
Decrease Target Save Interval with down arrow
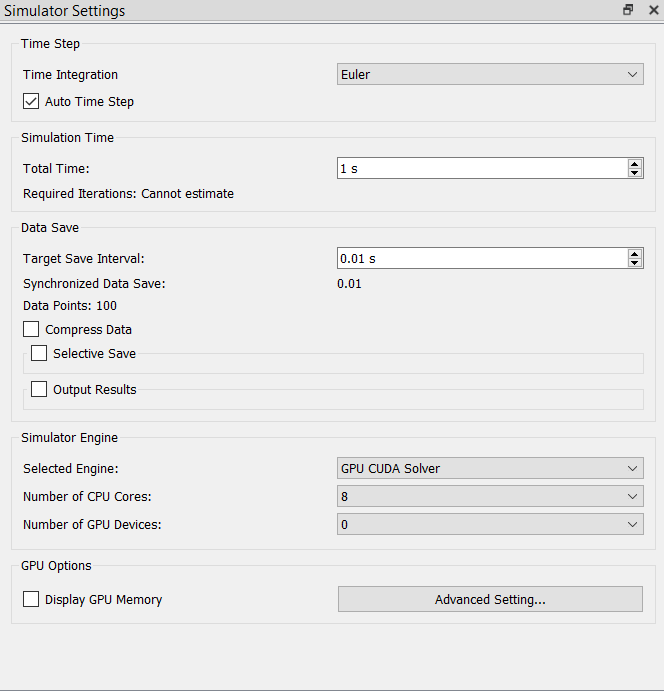point(635,263)
